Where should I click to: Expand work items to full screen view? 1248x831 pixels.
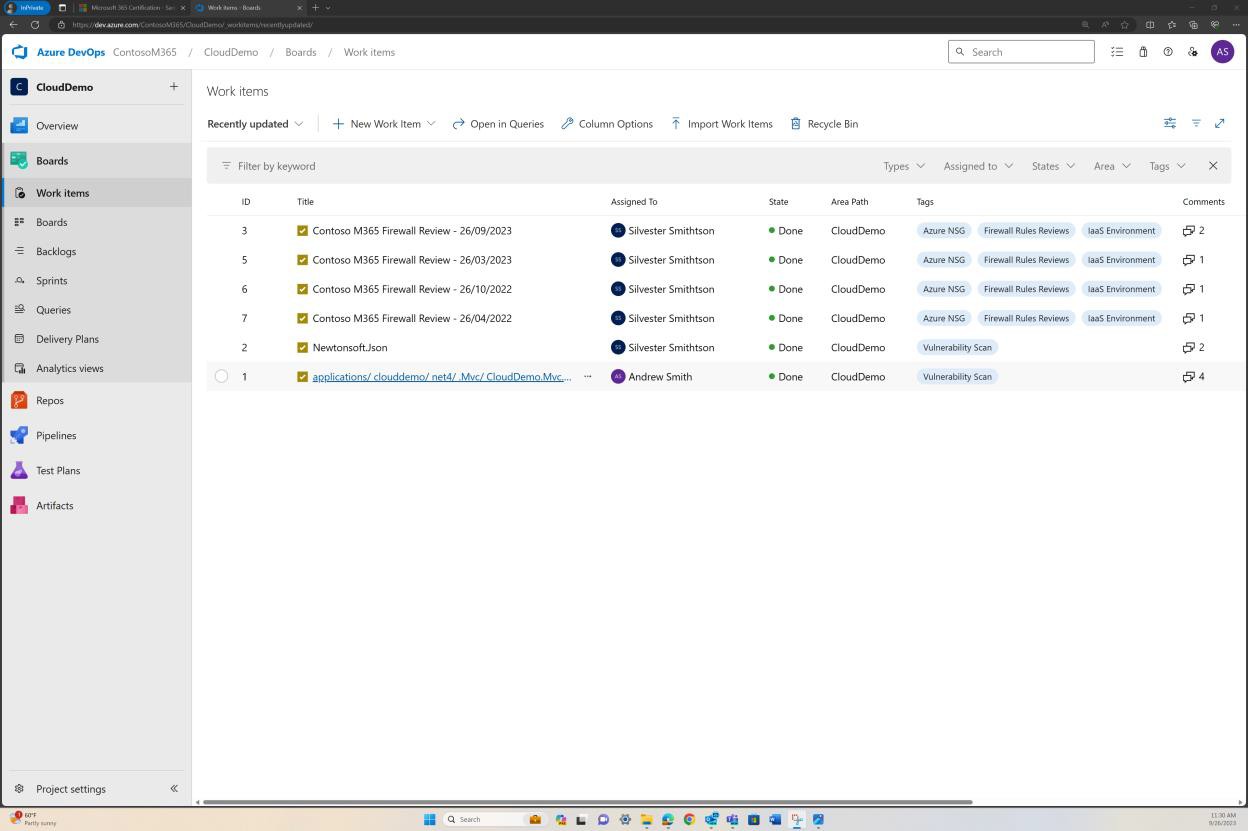pyautogui.click(x=1220, y=123)
